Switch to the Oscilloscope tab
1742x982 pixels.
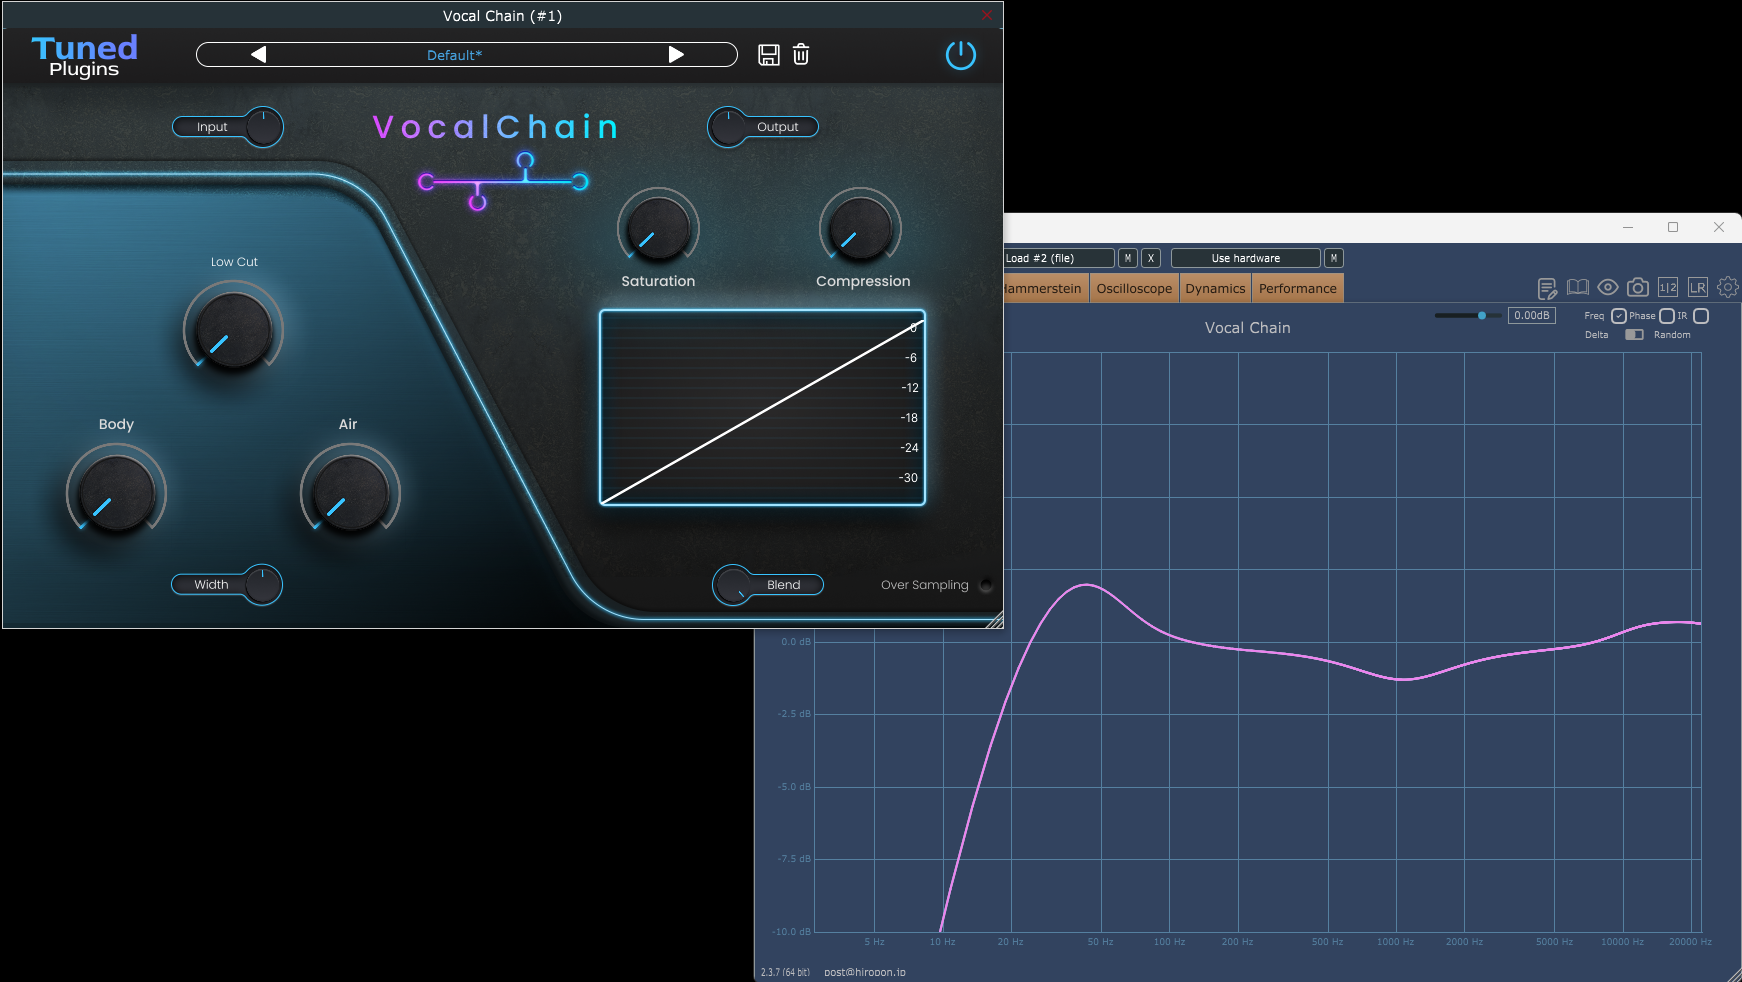1134,288
